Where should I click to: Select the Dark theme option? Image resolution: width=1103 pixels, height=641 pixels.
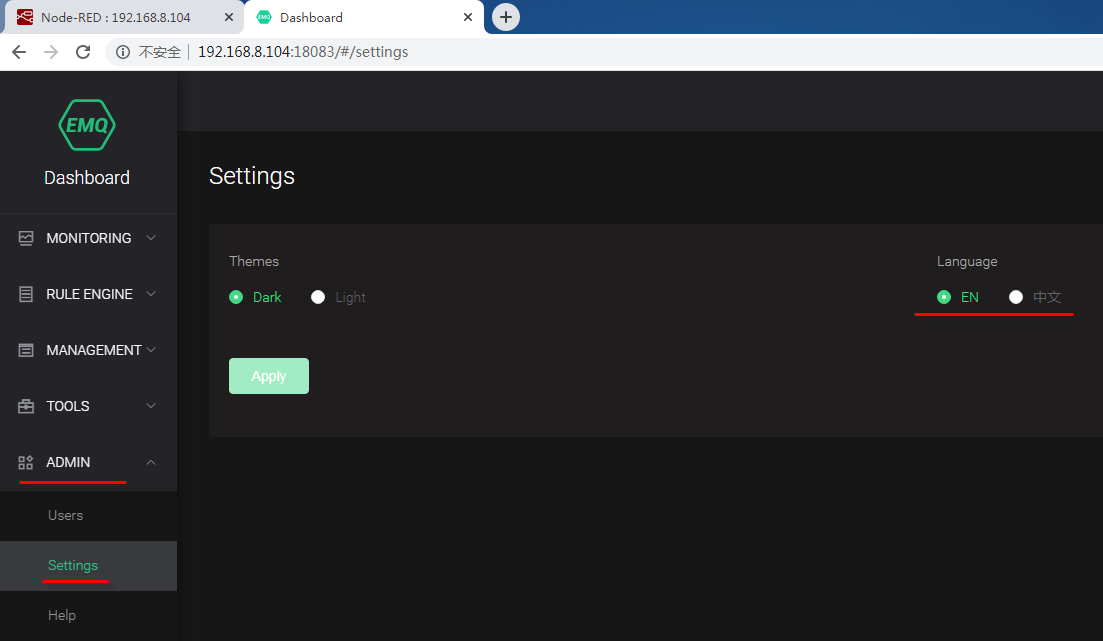pyautogui.click(x=236, y=297)
